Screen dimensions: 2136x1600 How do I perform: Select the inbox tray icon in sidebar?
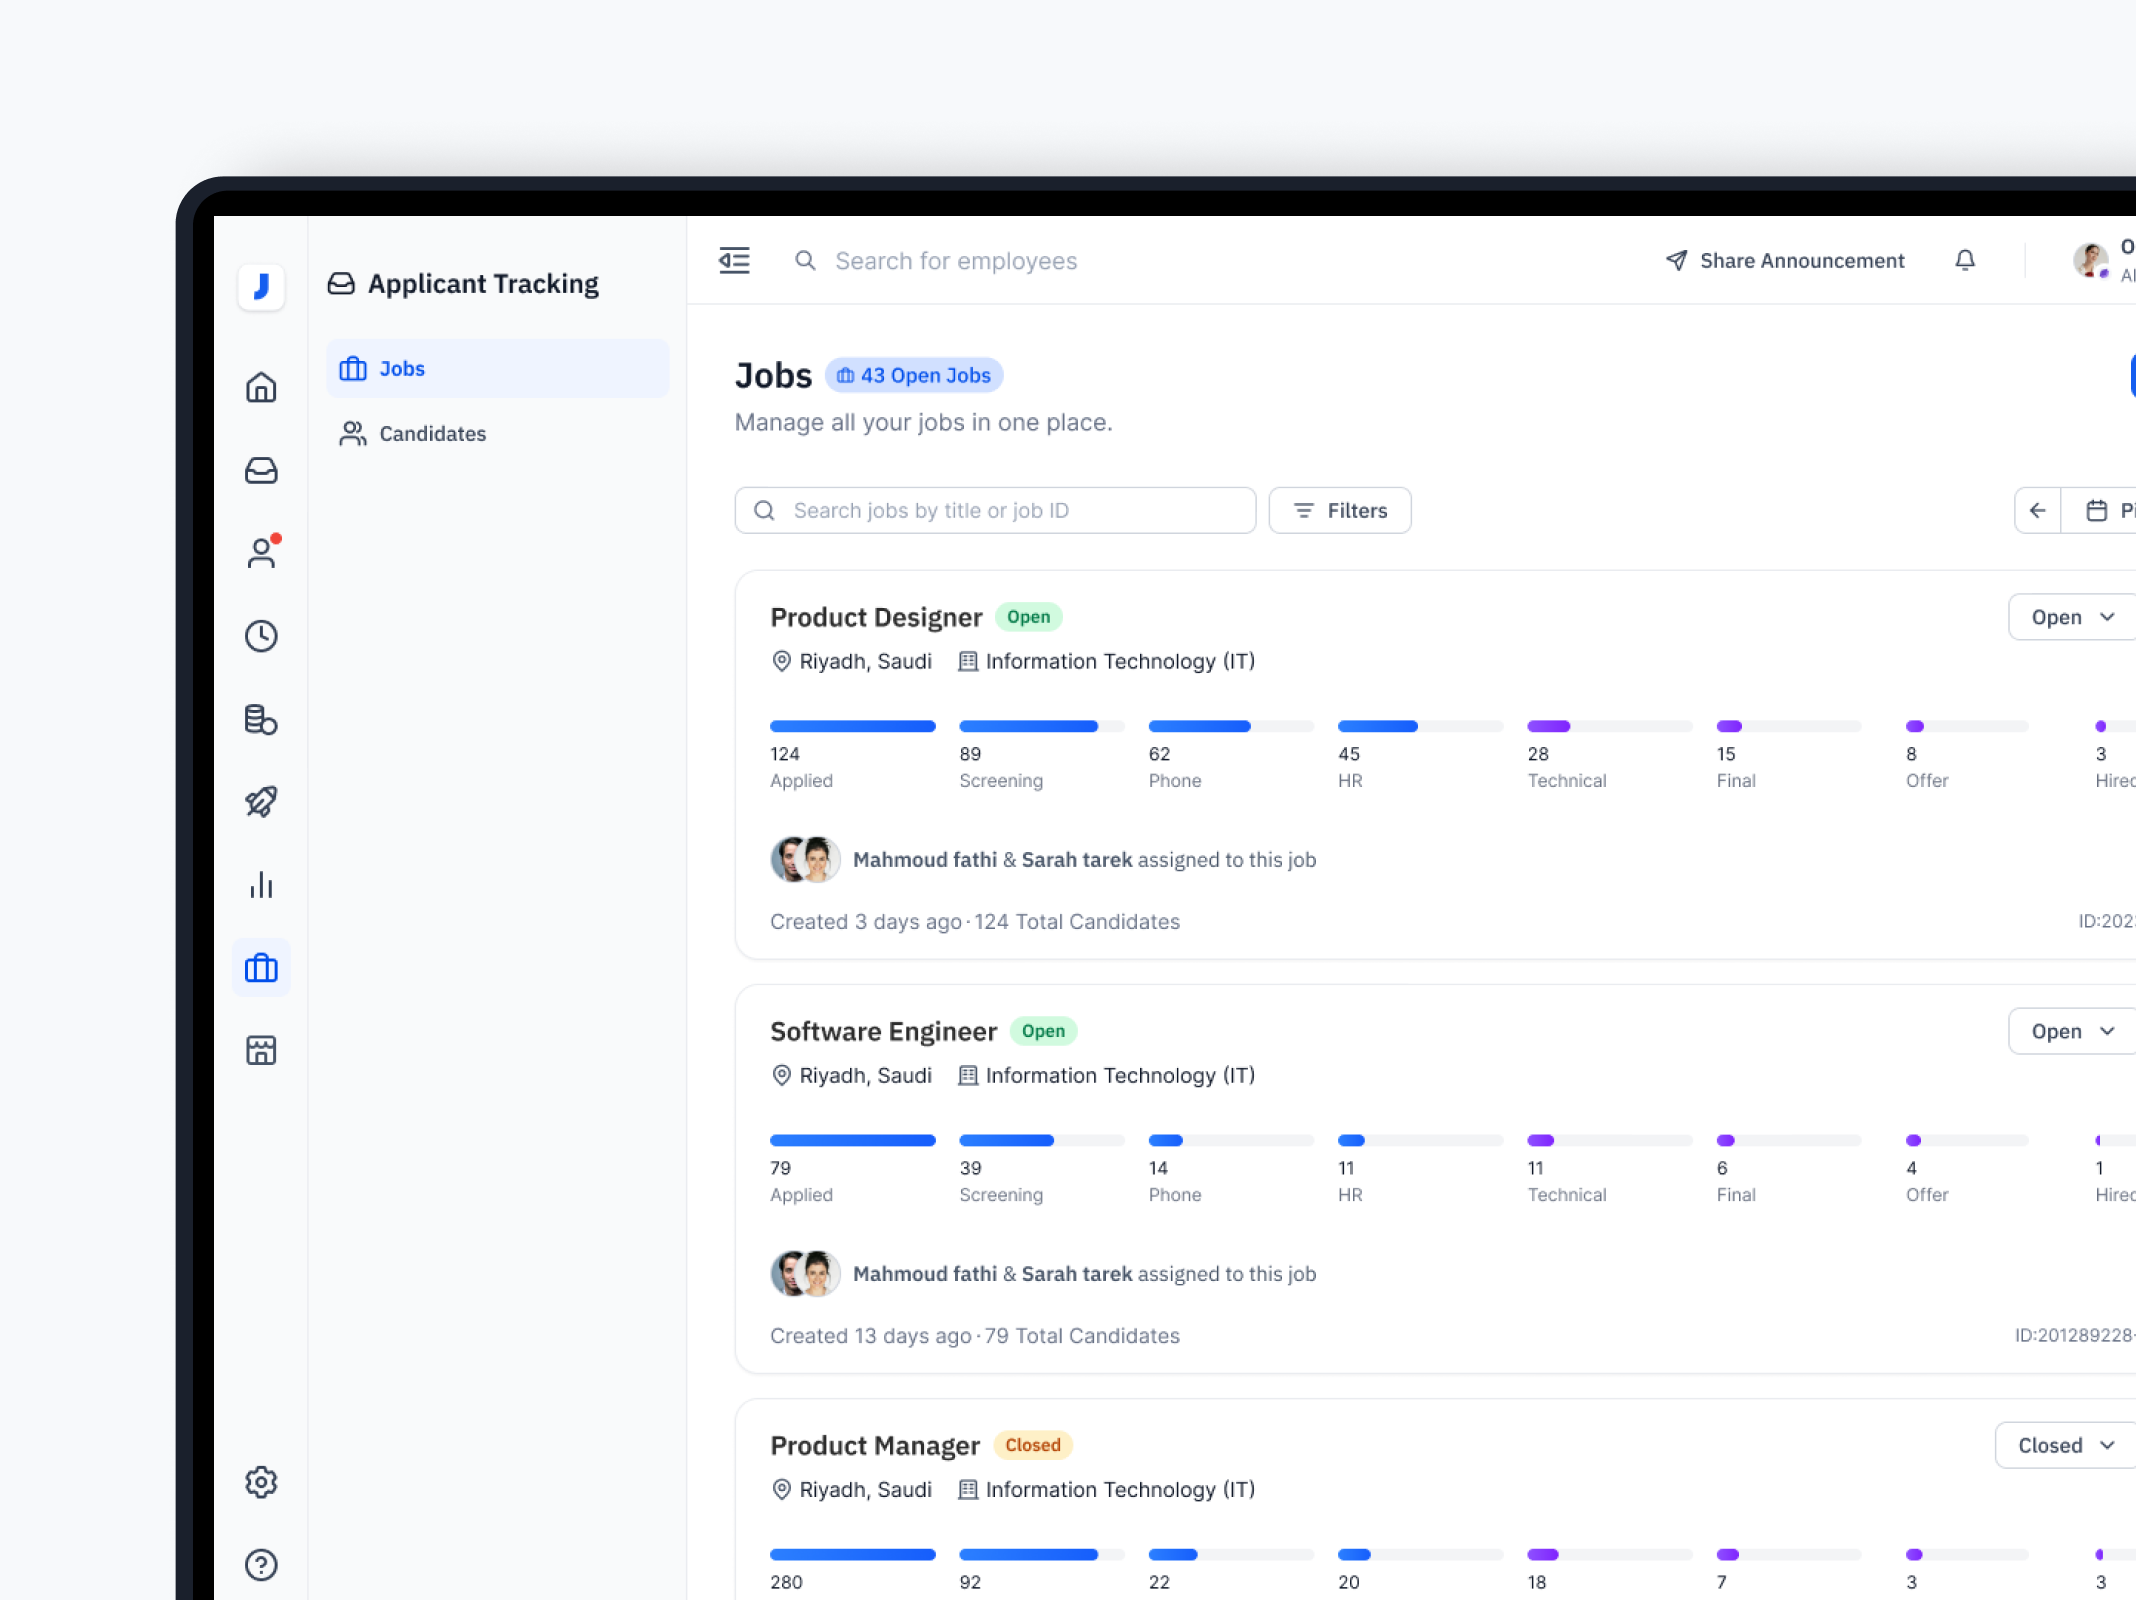point(261,470)
